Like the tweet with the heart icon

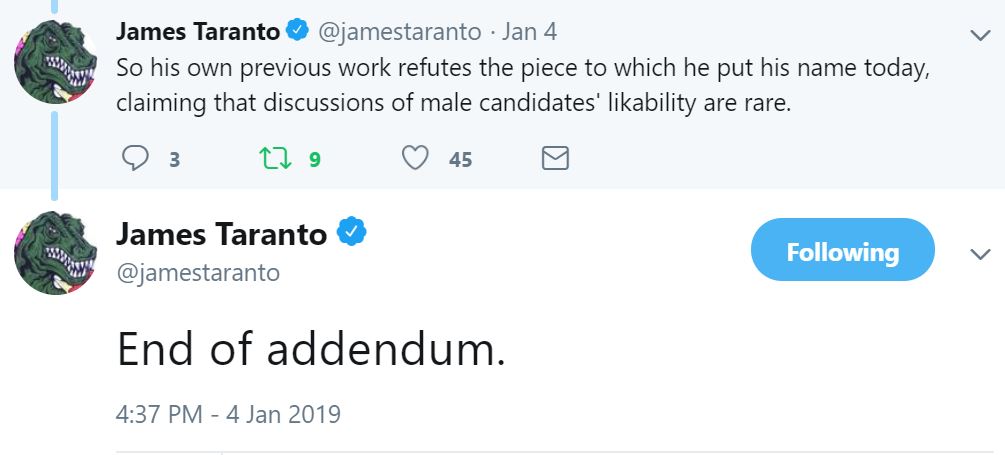pyautogui.click(x=415, y=158)
